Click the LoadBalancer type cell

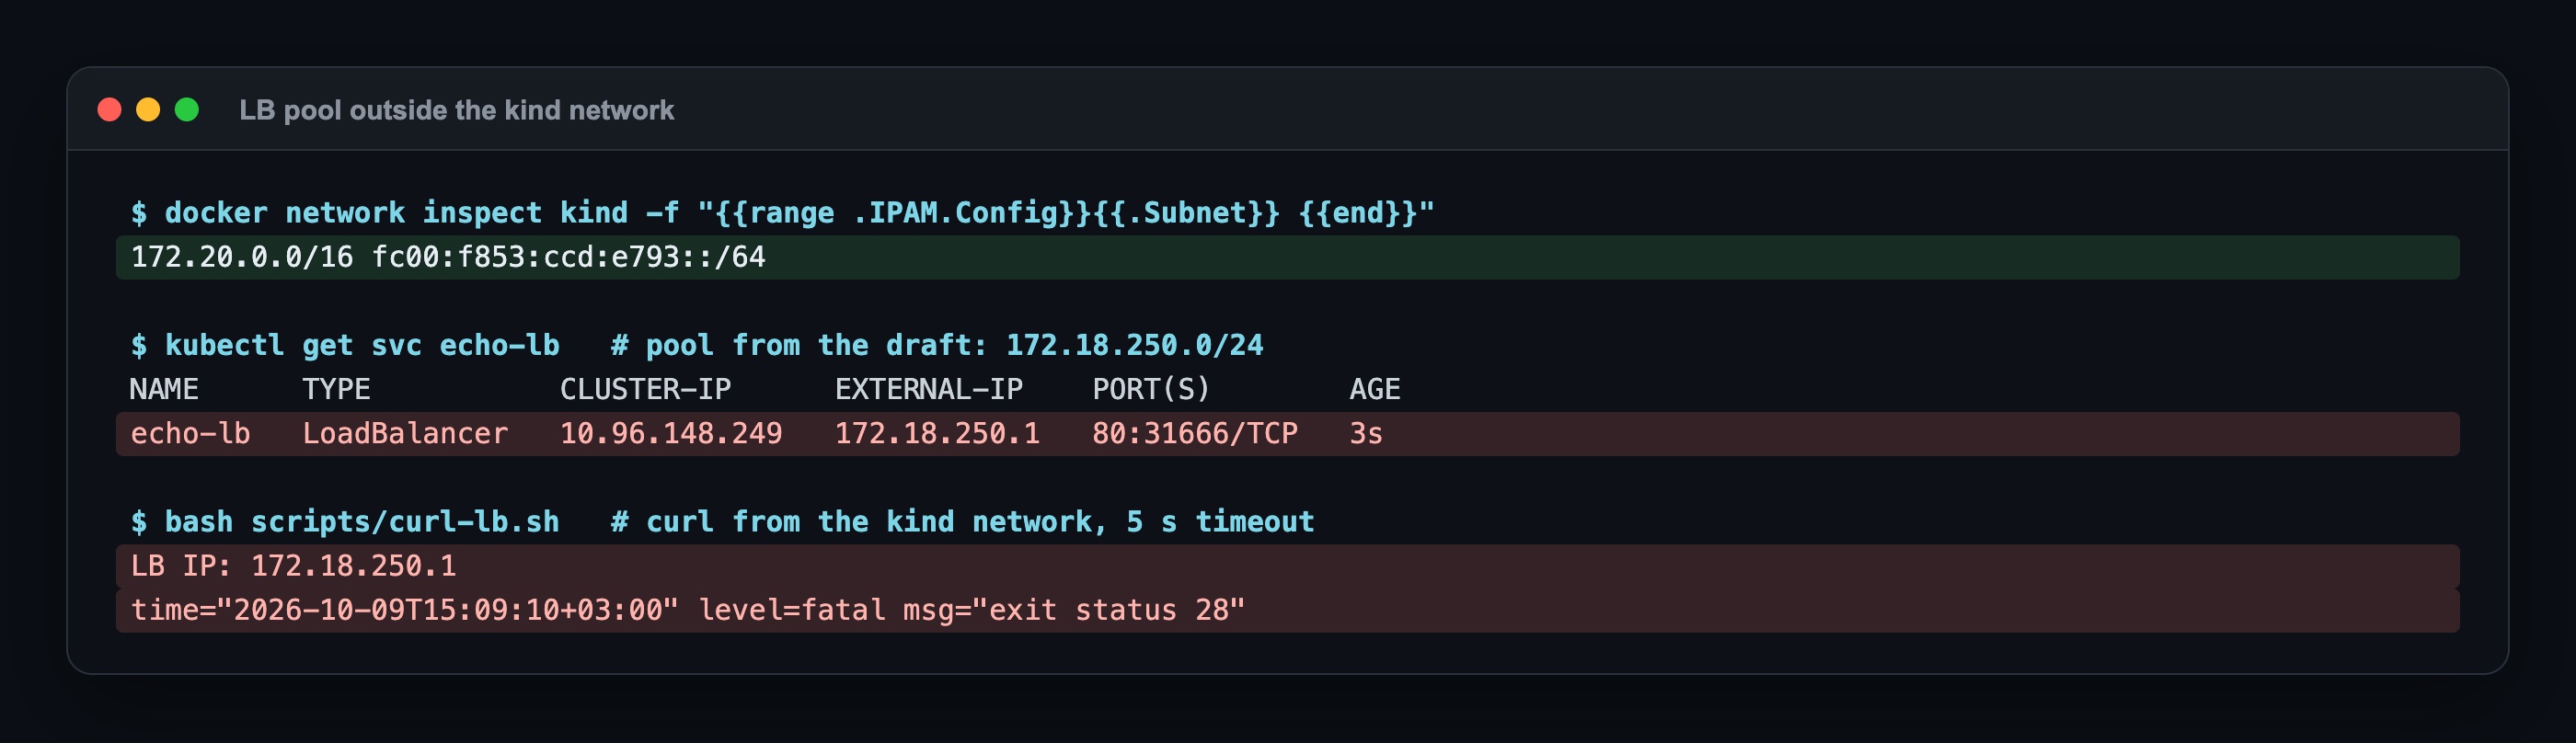click(x=405, y=433)
